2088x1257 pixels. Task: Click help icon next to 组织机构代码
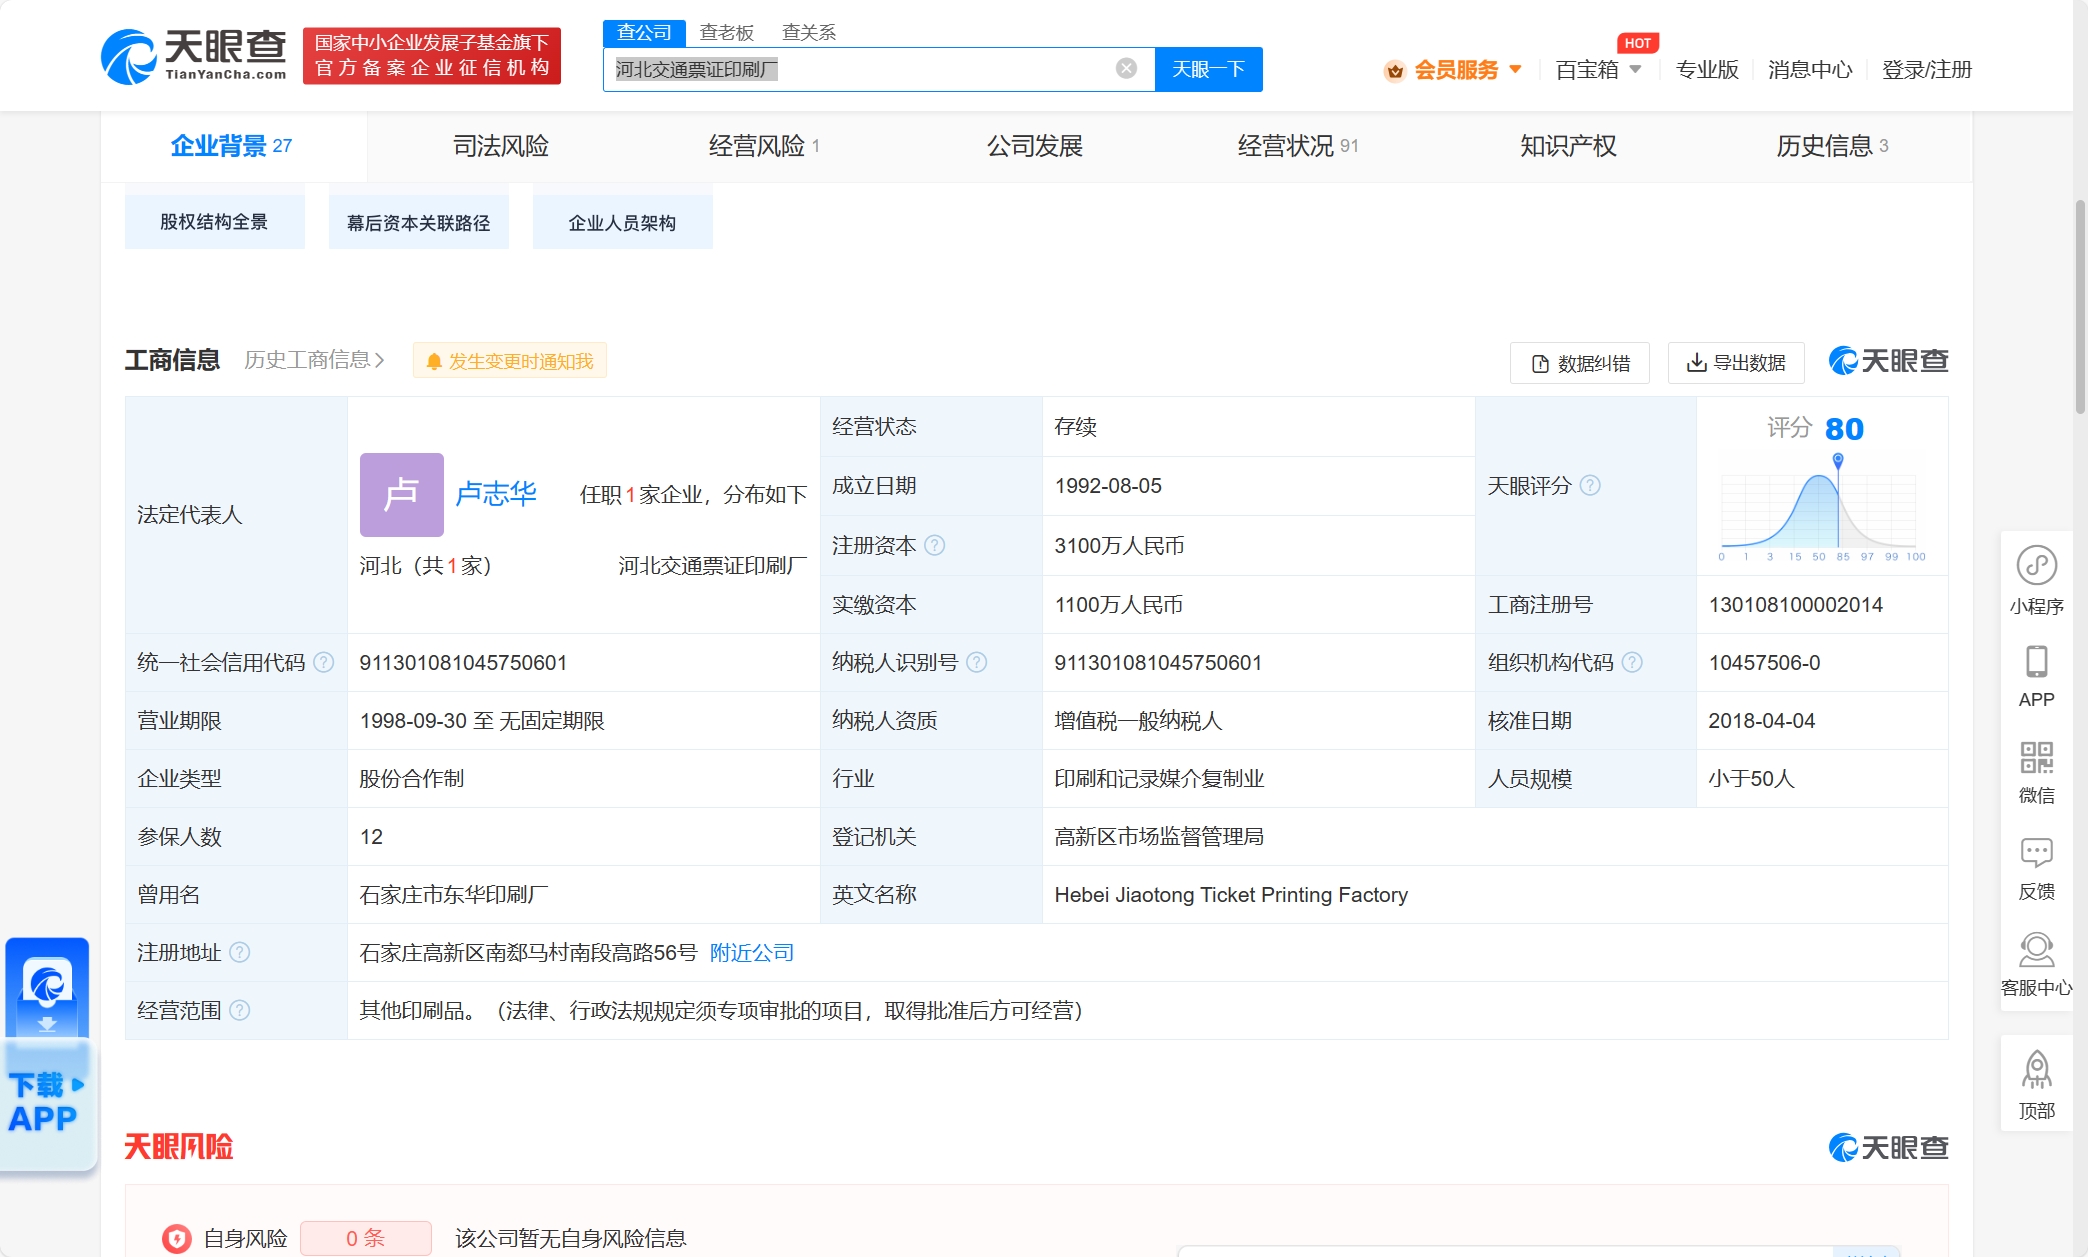pos(1632,662)
